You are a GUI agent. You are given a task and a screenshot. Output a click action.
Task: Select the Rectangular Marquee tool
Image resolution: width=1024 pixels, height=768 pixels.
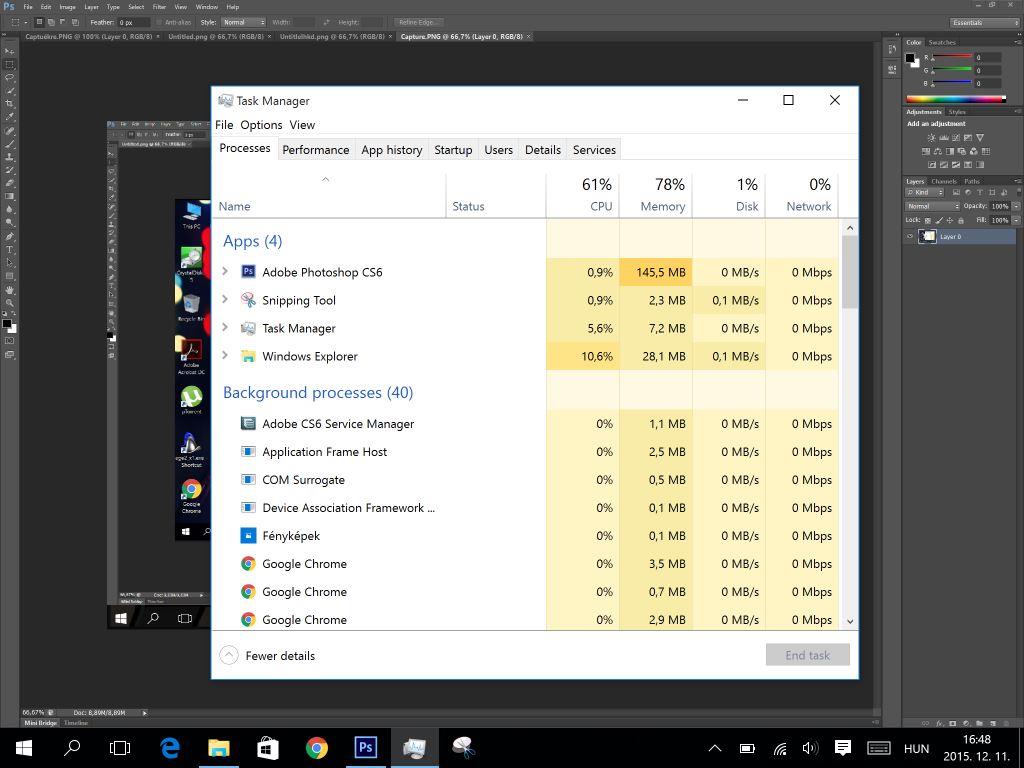pyautogui.click(x=9, y=64)
